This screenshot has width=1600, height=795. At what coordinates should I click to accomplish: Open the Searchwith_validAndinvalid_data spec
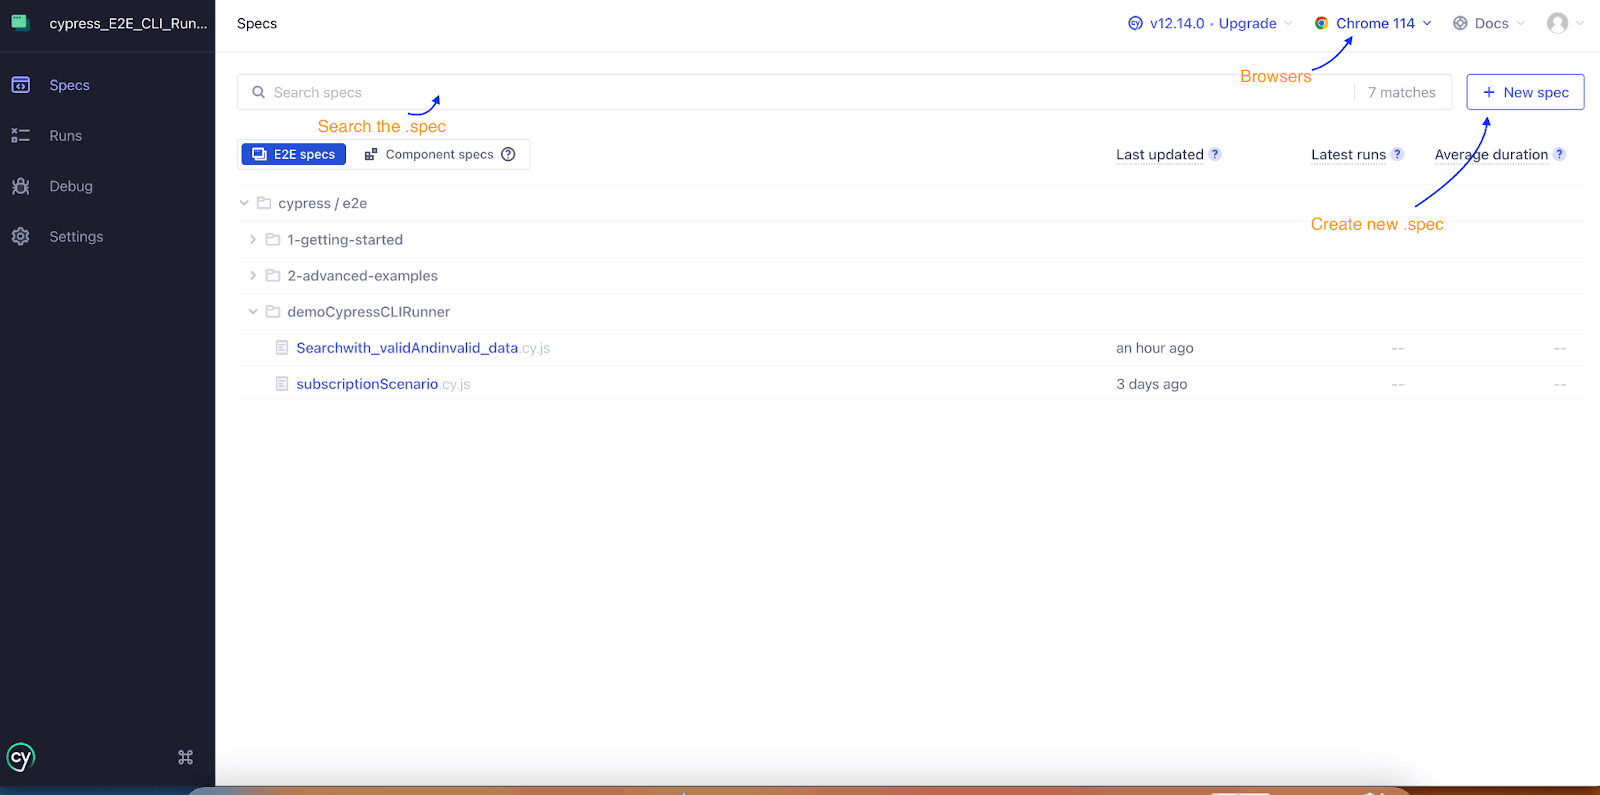pos(423,348)
